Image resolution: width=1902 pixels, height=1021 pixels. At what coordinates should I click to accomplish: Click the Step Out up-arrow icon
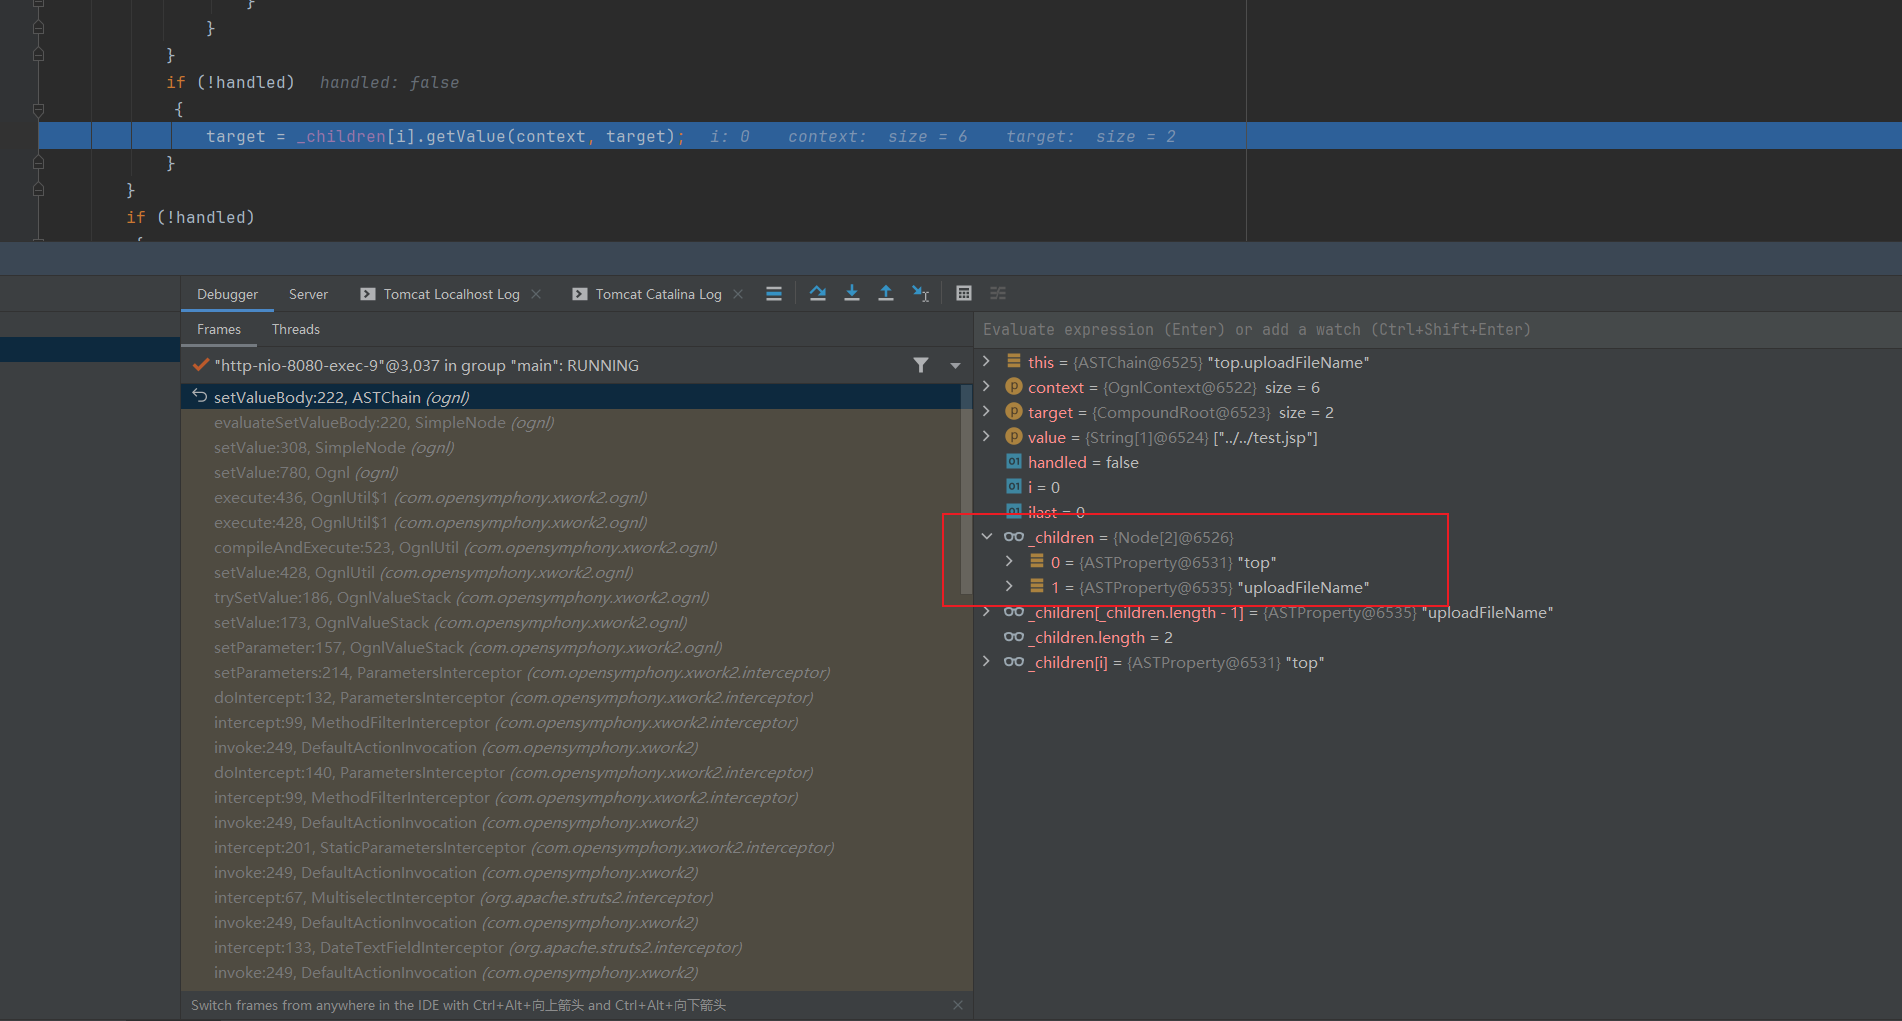(886, 294)
